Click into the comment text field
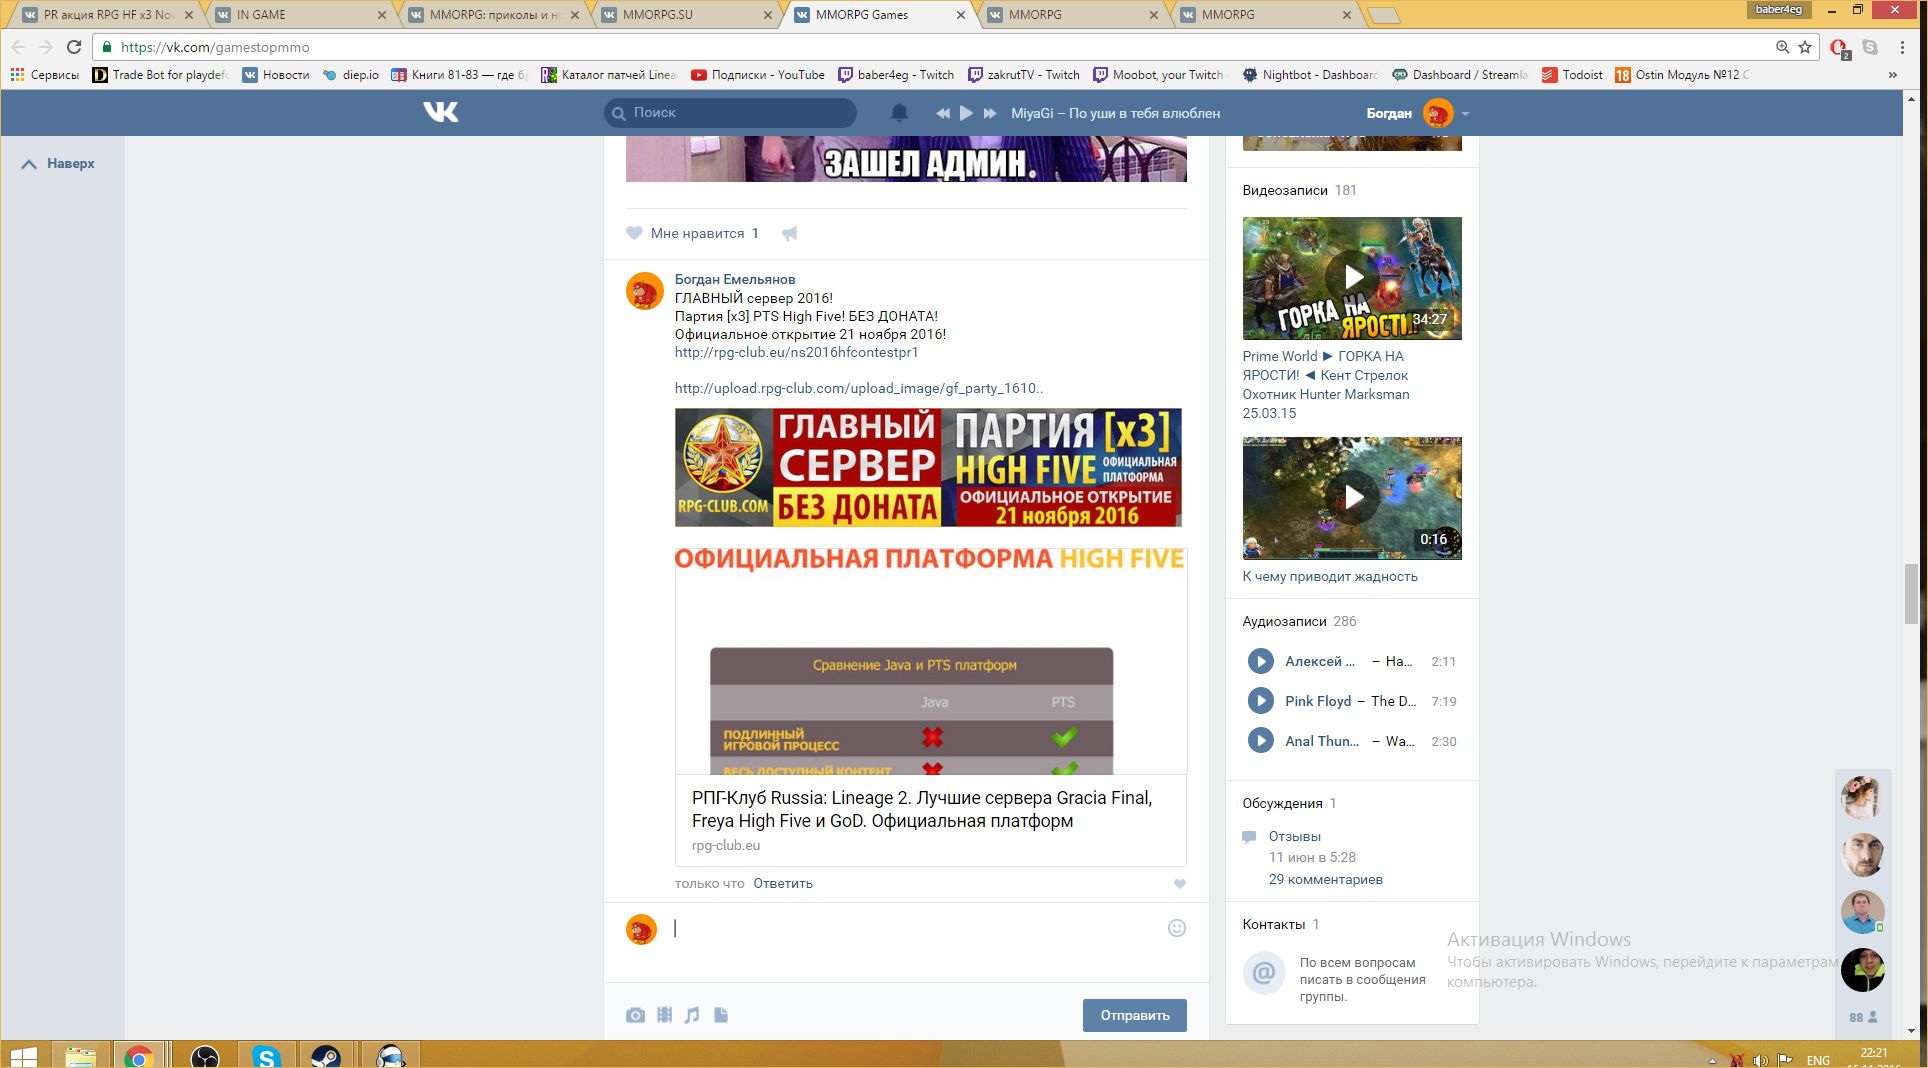 point(915,928)
